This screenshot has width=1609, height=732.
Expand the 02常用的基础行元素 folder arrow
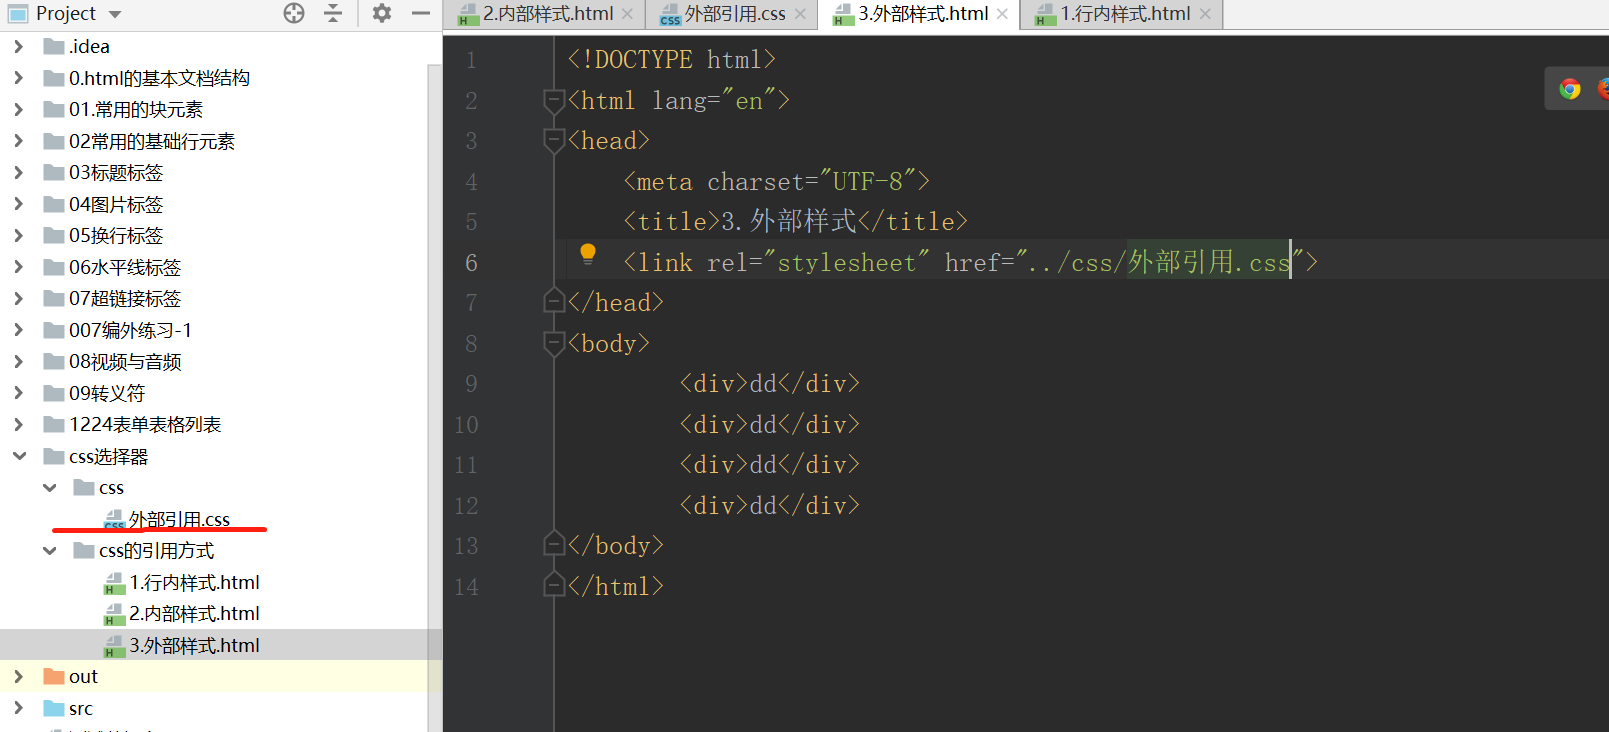[19, 141]
